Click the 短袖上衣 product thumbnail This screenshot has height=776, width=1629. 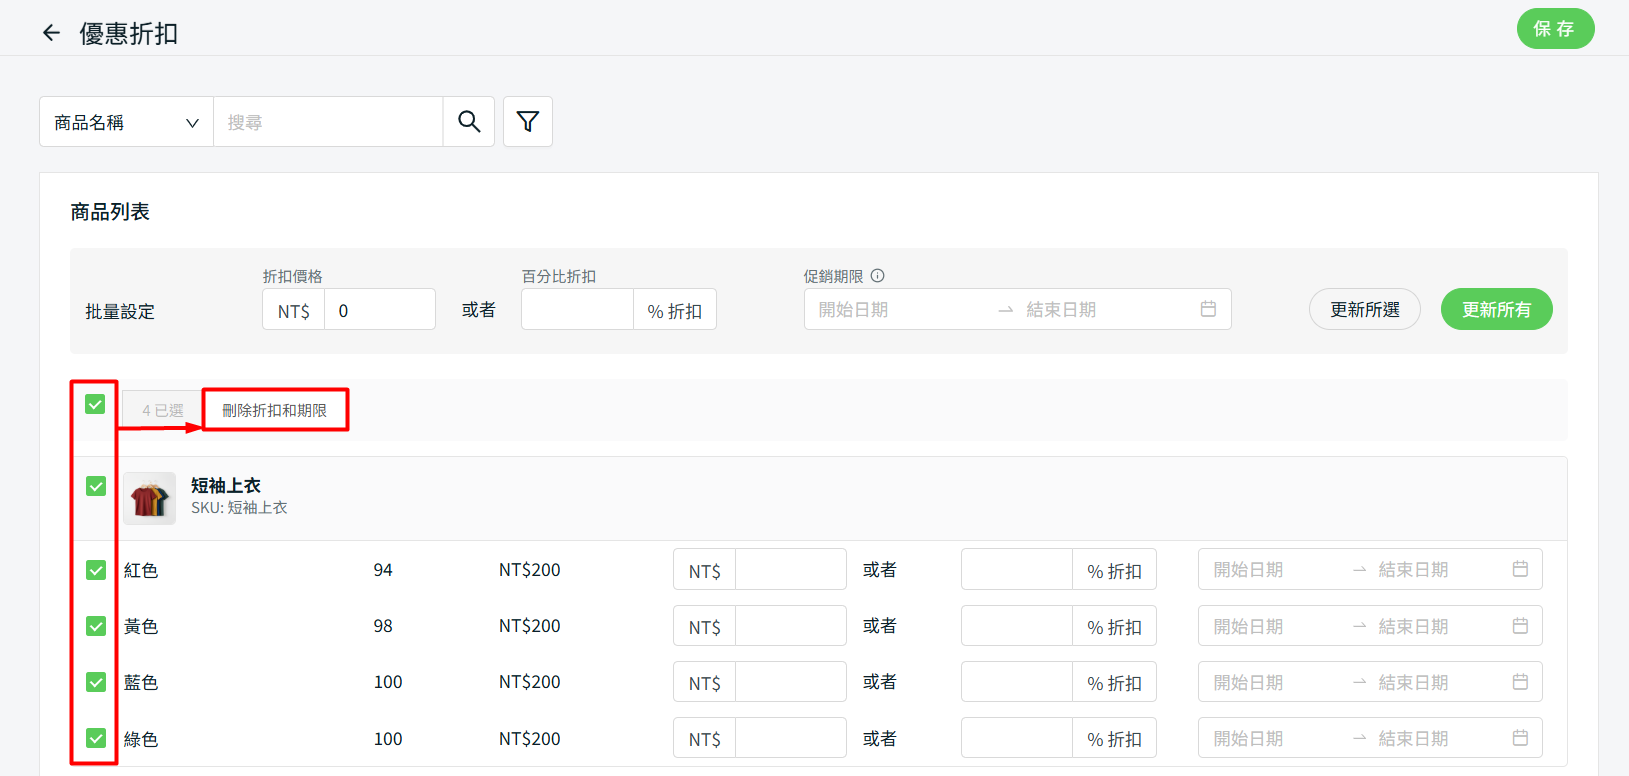[x=149, y=498]
